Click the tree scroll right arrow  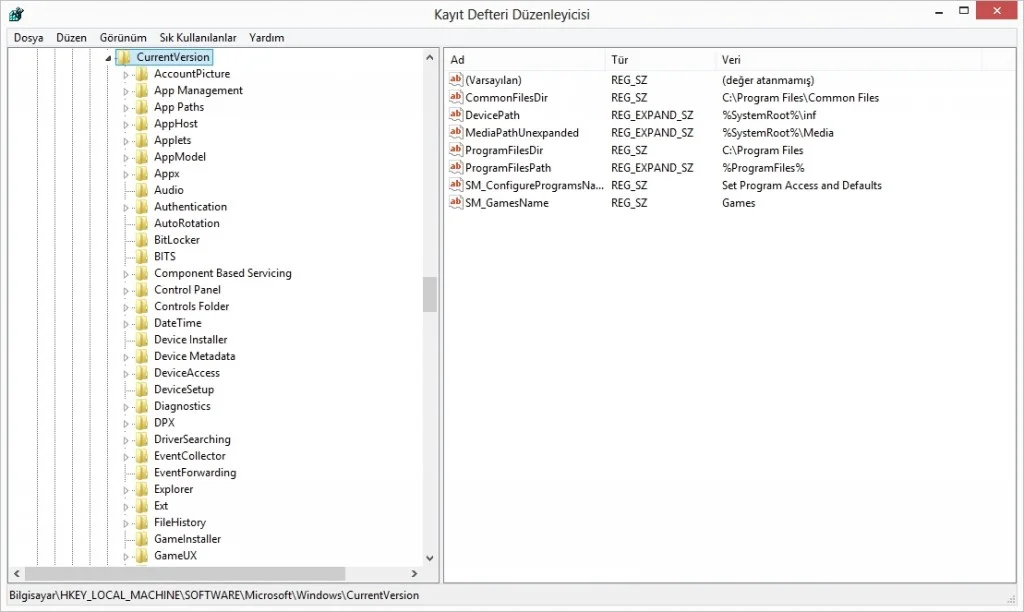point(414,573)
